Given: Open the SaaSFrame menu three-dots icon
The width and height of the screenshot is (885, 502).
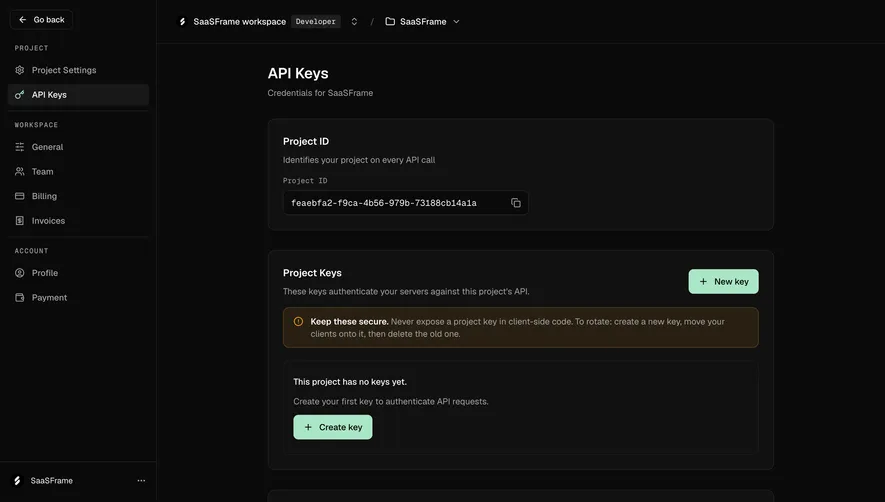Looking at the screenshot, I should pyautogui.click(x=141, y=481).
